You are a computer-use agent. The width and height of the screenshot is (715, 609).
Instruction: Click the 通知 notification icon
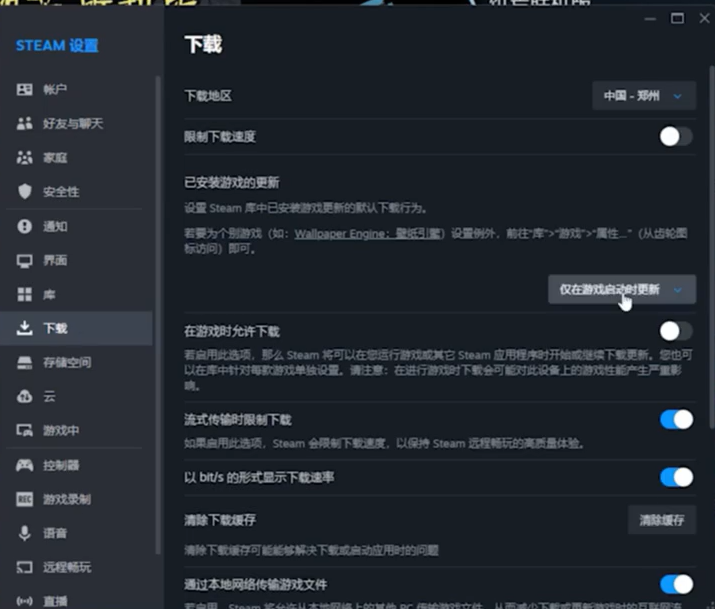pos(25,226)
